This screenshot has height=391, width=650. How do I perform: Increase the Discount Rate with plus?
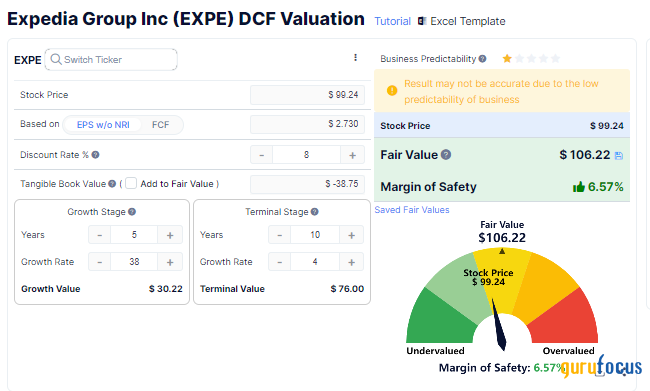click(352, 155)
